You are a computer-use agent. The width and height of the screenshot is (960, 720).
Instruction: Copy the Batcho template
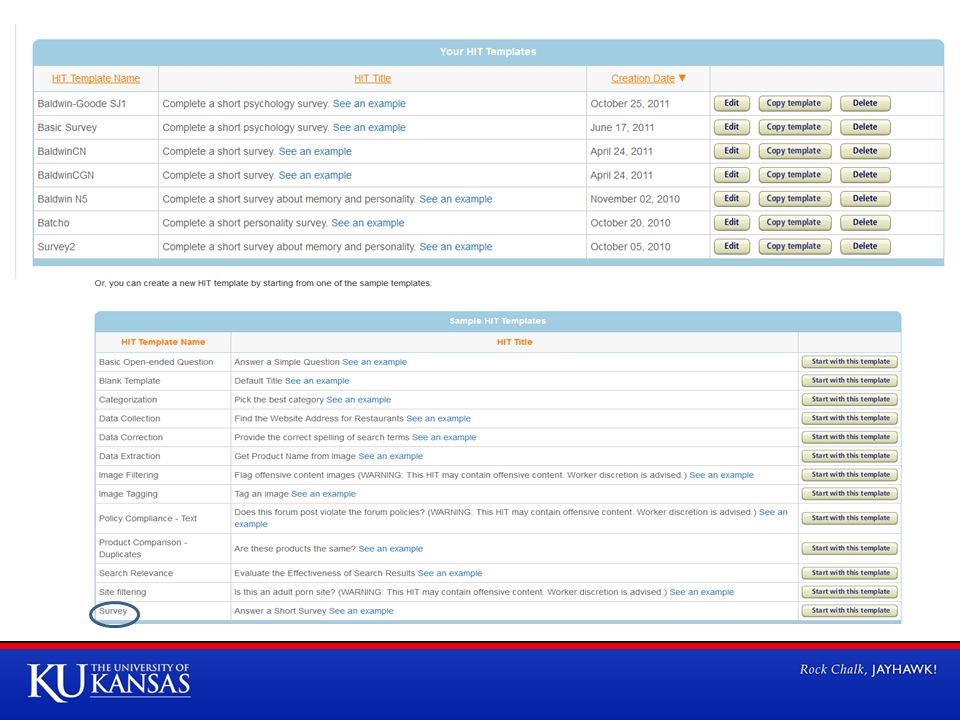pos(794,223)
